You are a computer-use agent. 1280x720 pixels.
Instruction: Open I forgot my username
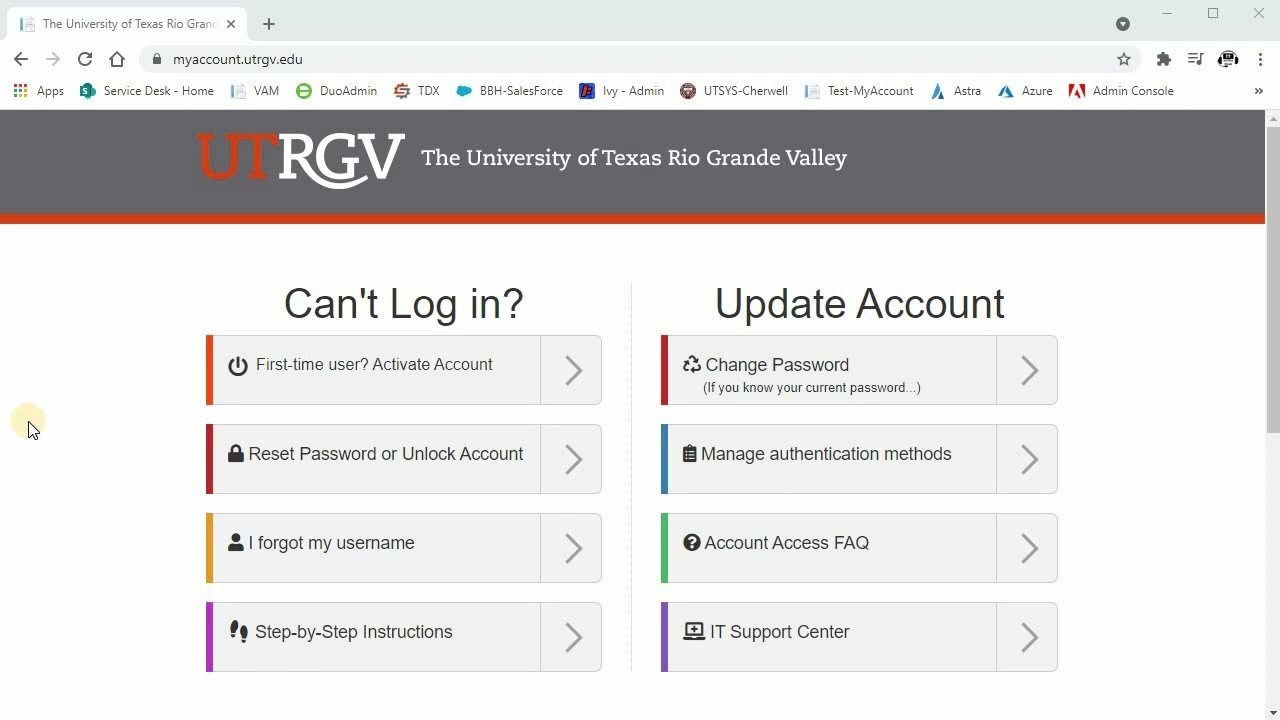coord(331,544)
